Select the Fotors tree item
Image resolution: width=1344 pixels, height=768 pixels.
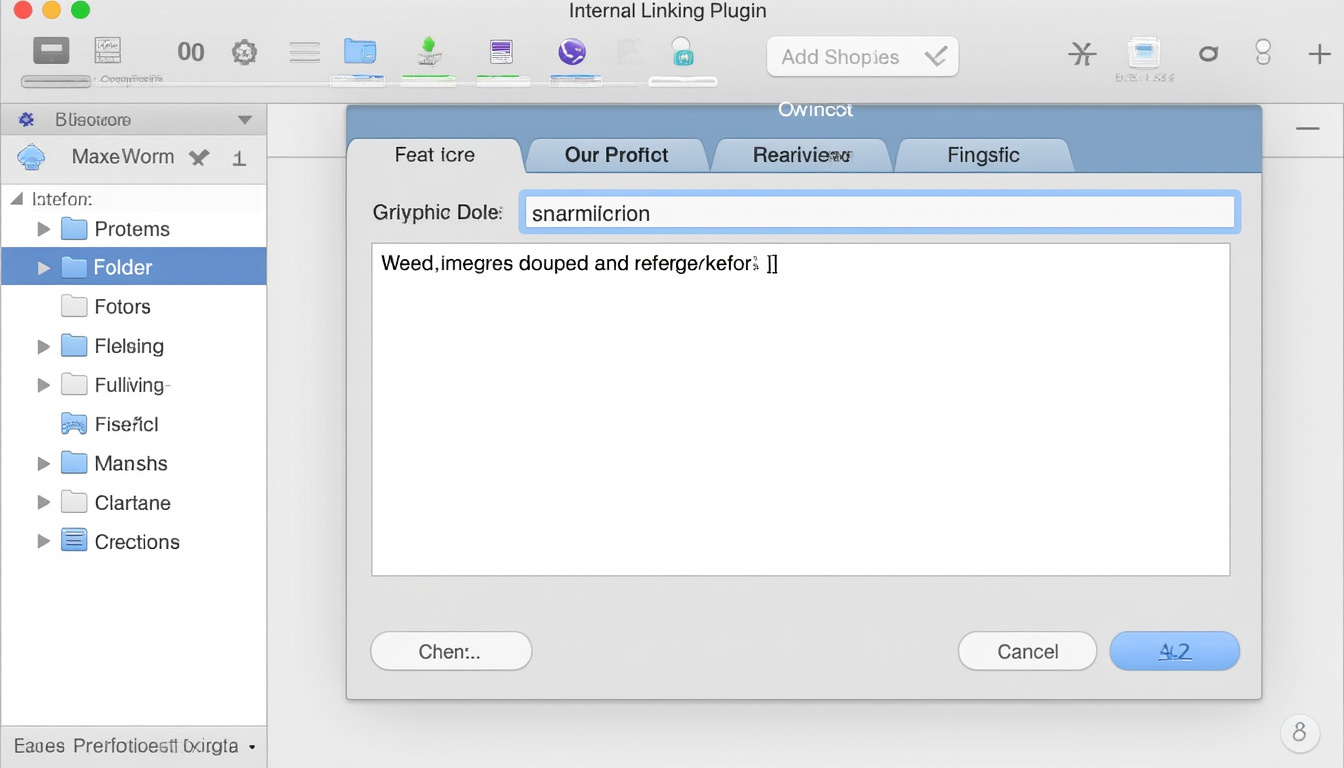click(x=133, y=307)
